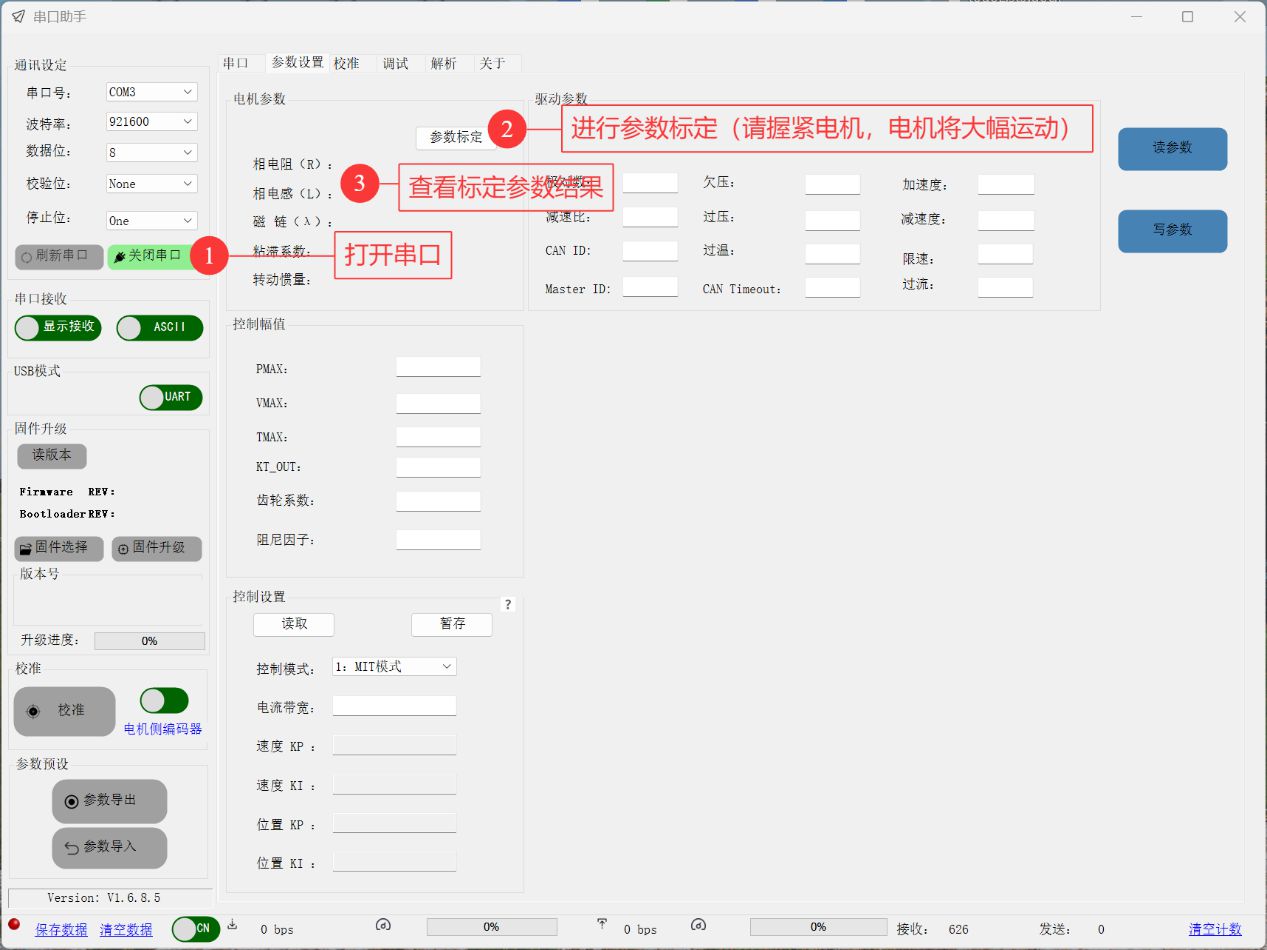1267x950 pixels.
Task: Click the 关闭串口 close port button
Action: (148, 256)
